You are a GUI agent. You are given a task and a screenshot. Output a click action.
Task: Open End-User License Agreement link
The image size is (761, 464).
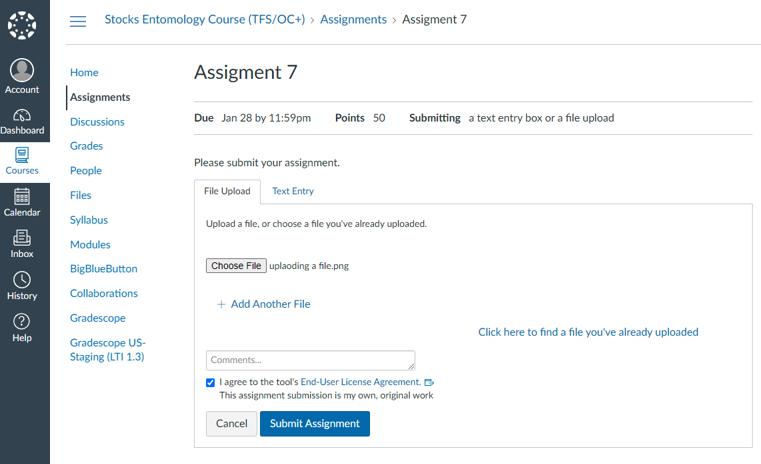coord(361,382)
